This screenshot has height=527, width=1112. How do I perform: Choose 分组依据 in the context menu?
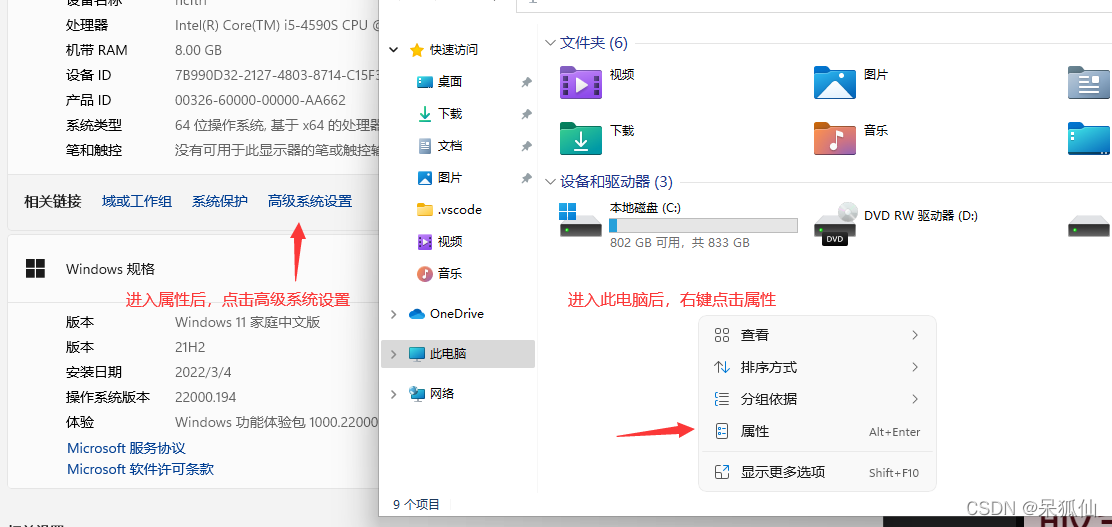pyautogui.click(x=817, y=399)
